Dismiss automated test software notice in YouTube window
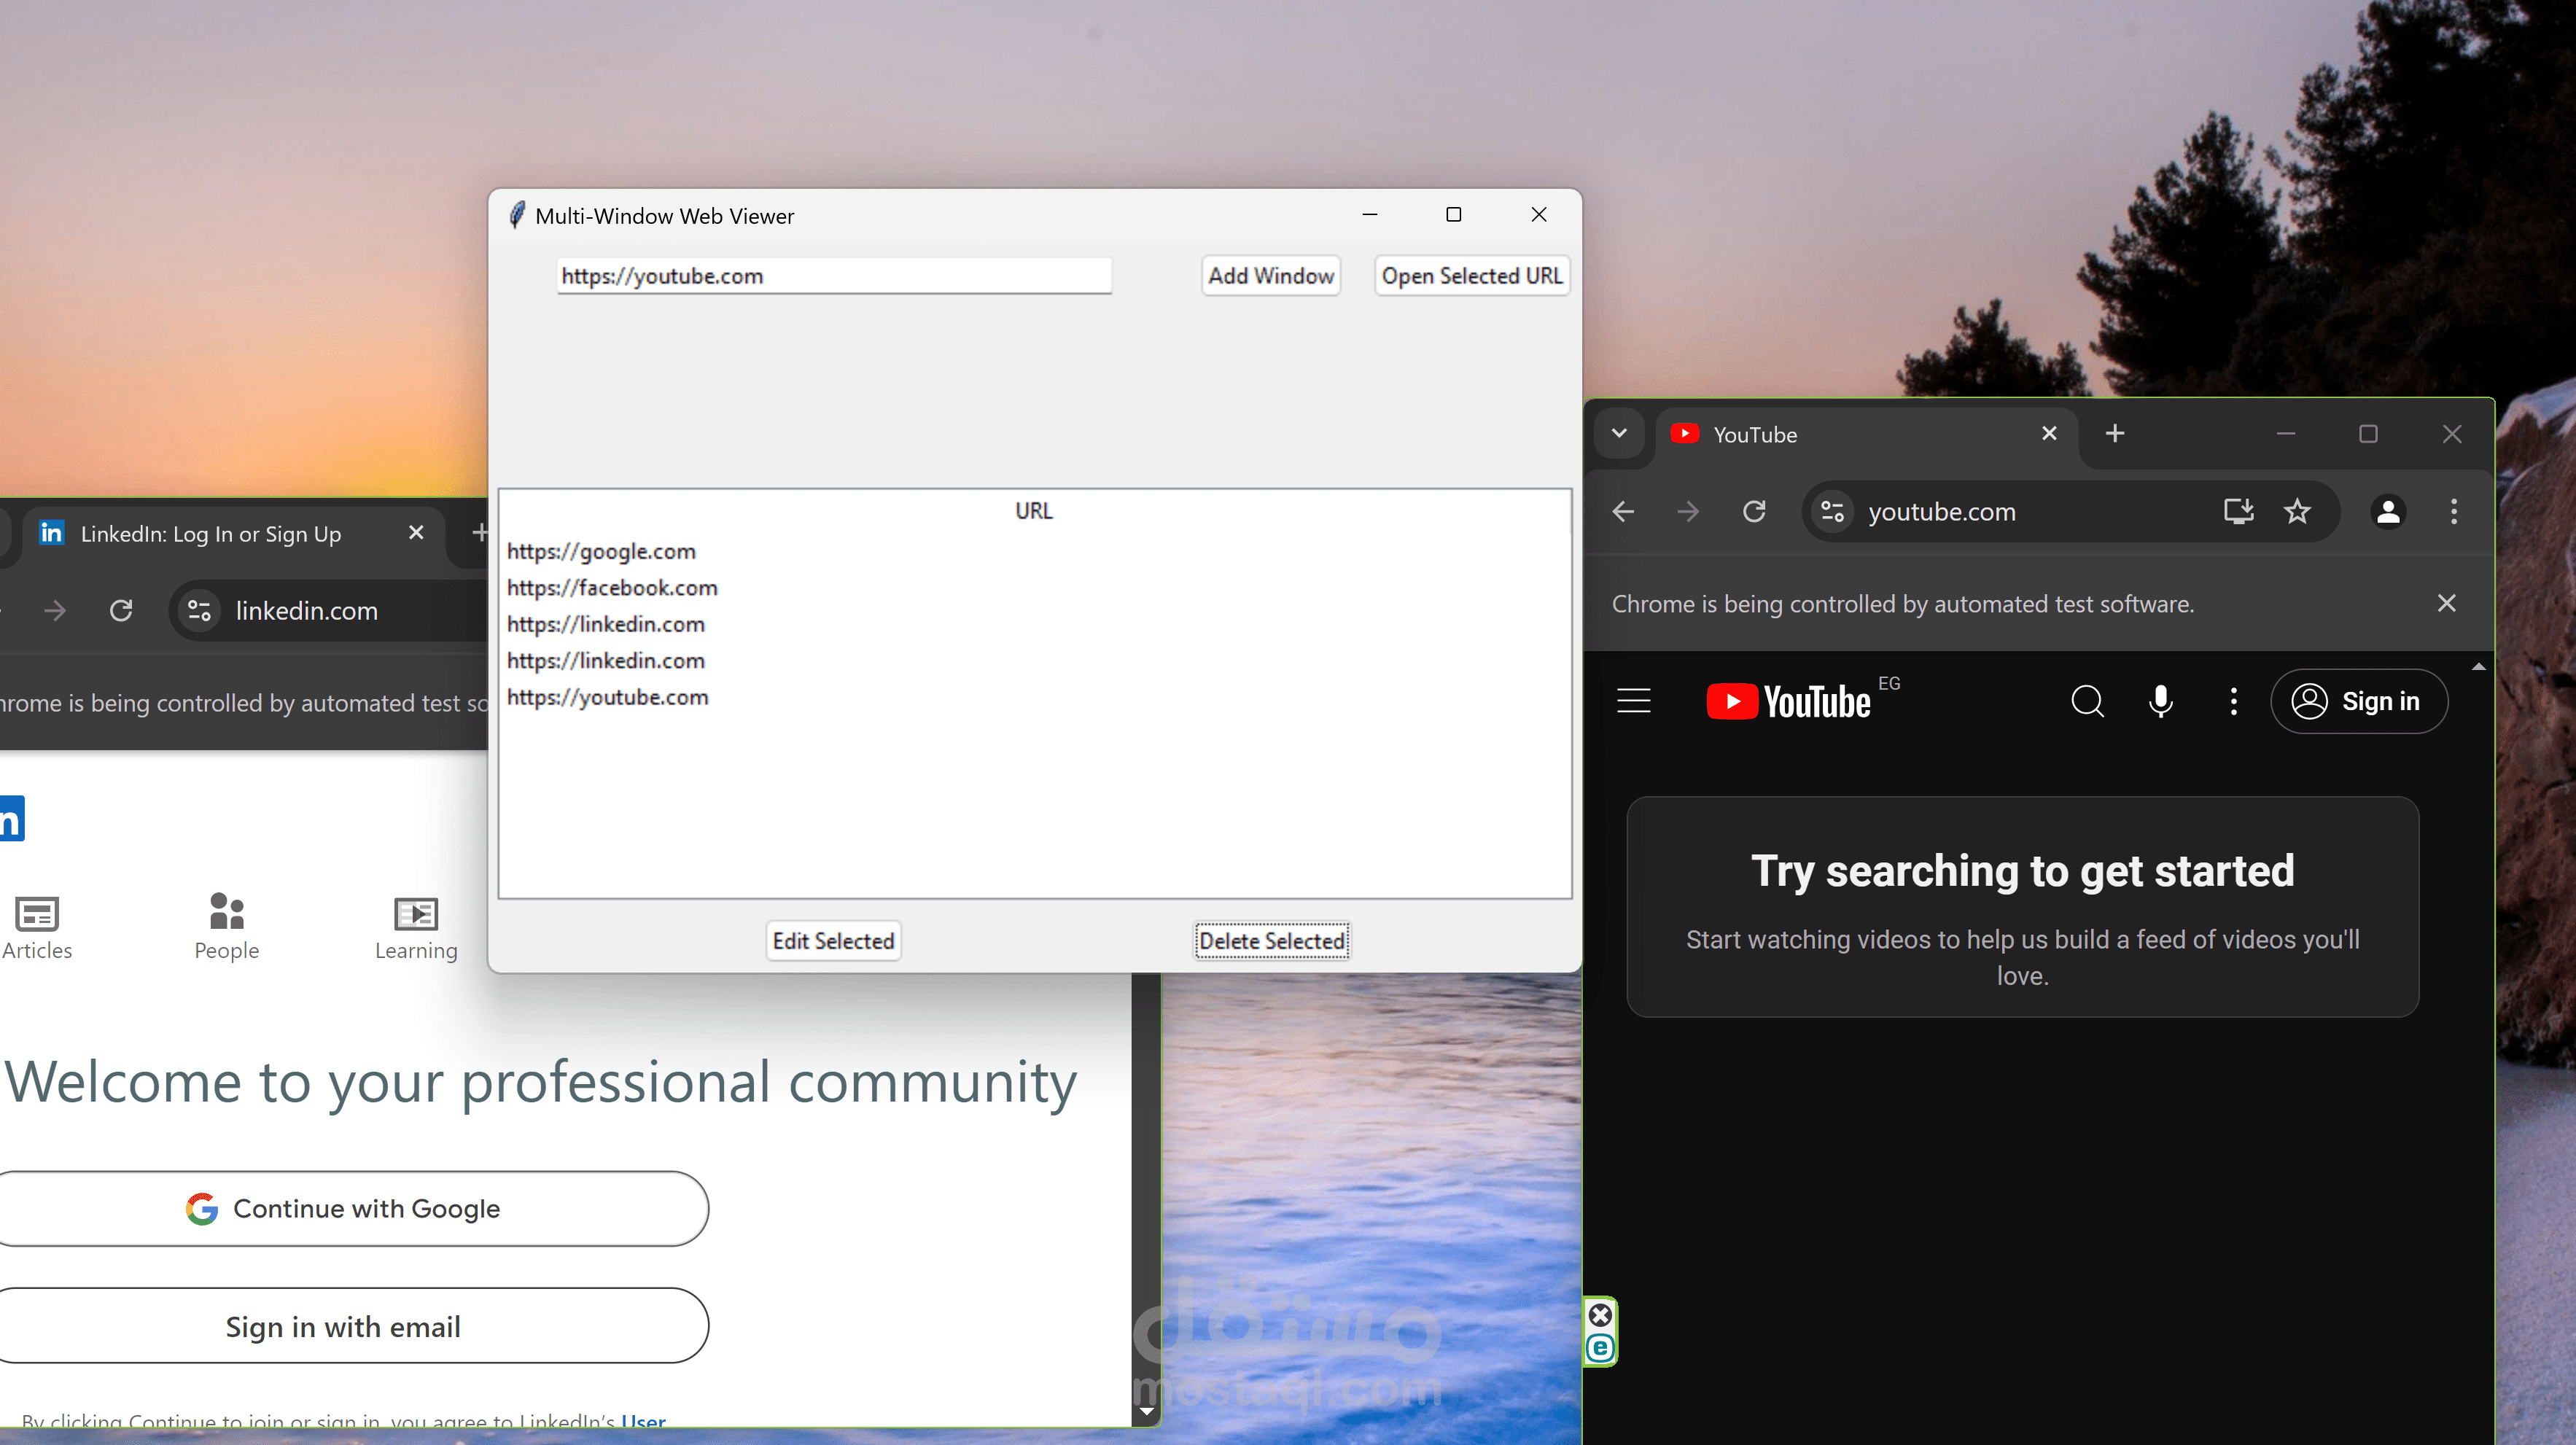 2446,604
